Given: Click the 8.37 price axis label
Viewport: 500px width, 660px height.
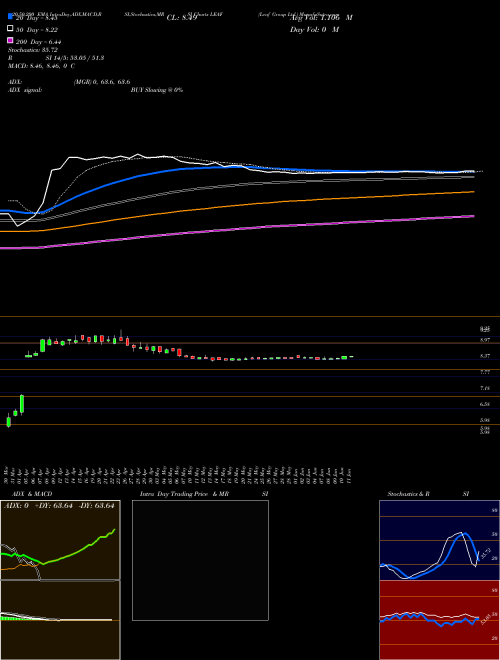Looking at the screenshot, I should pyautogui.click(x=485, y=356).
